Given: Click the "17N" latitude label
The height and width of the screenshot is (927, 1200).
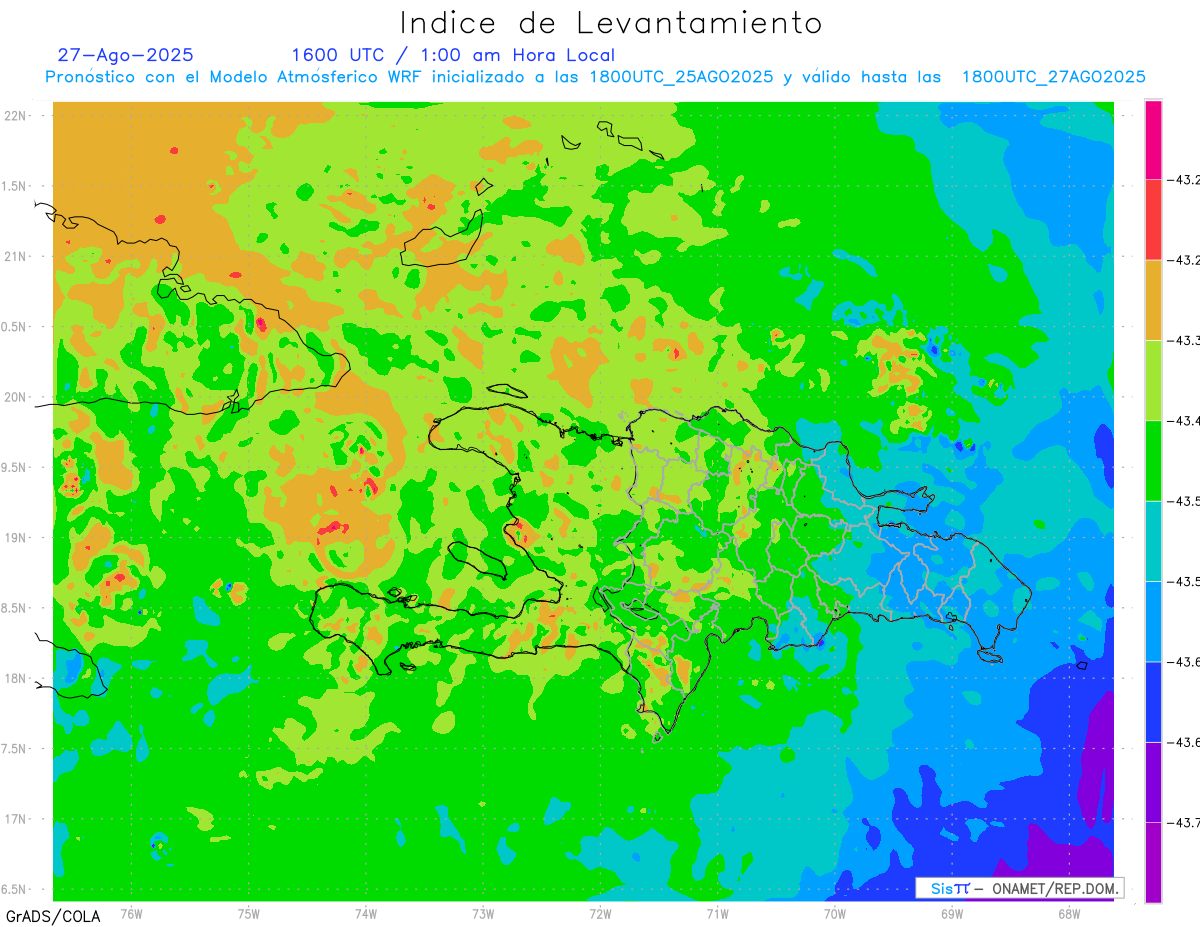Looking at the screenshot, I should (15, 819).
